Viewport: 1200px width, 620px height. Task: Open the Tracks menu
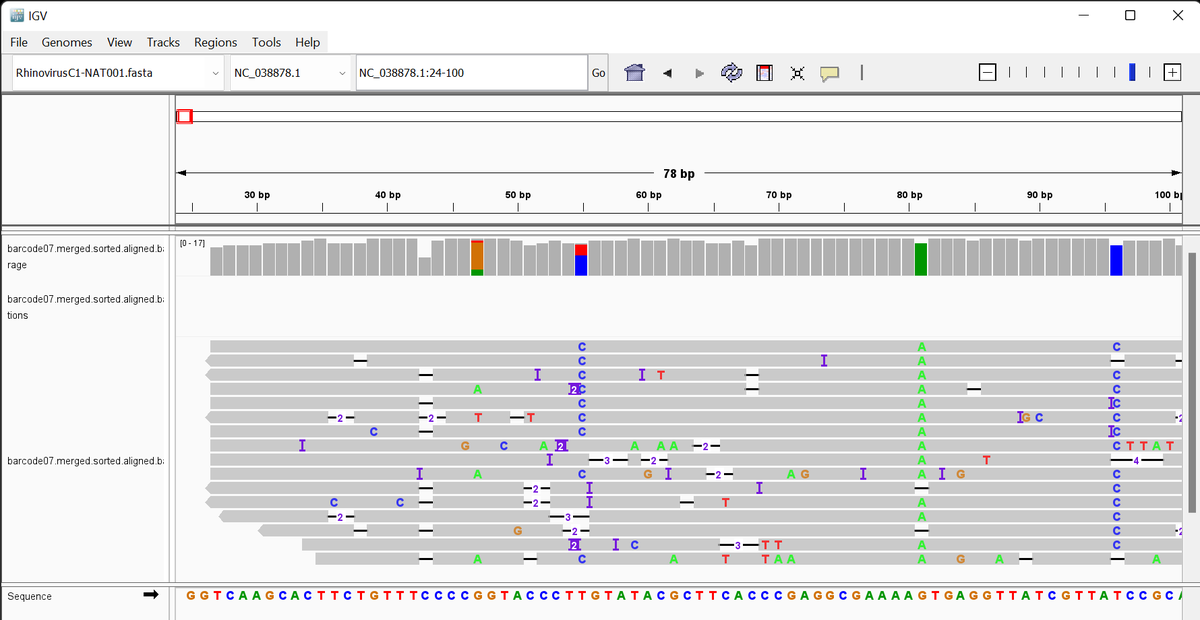(163, 42)
